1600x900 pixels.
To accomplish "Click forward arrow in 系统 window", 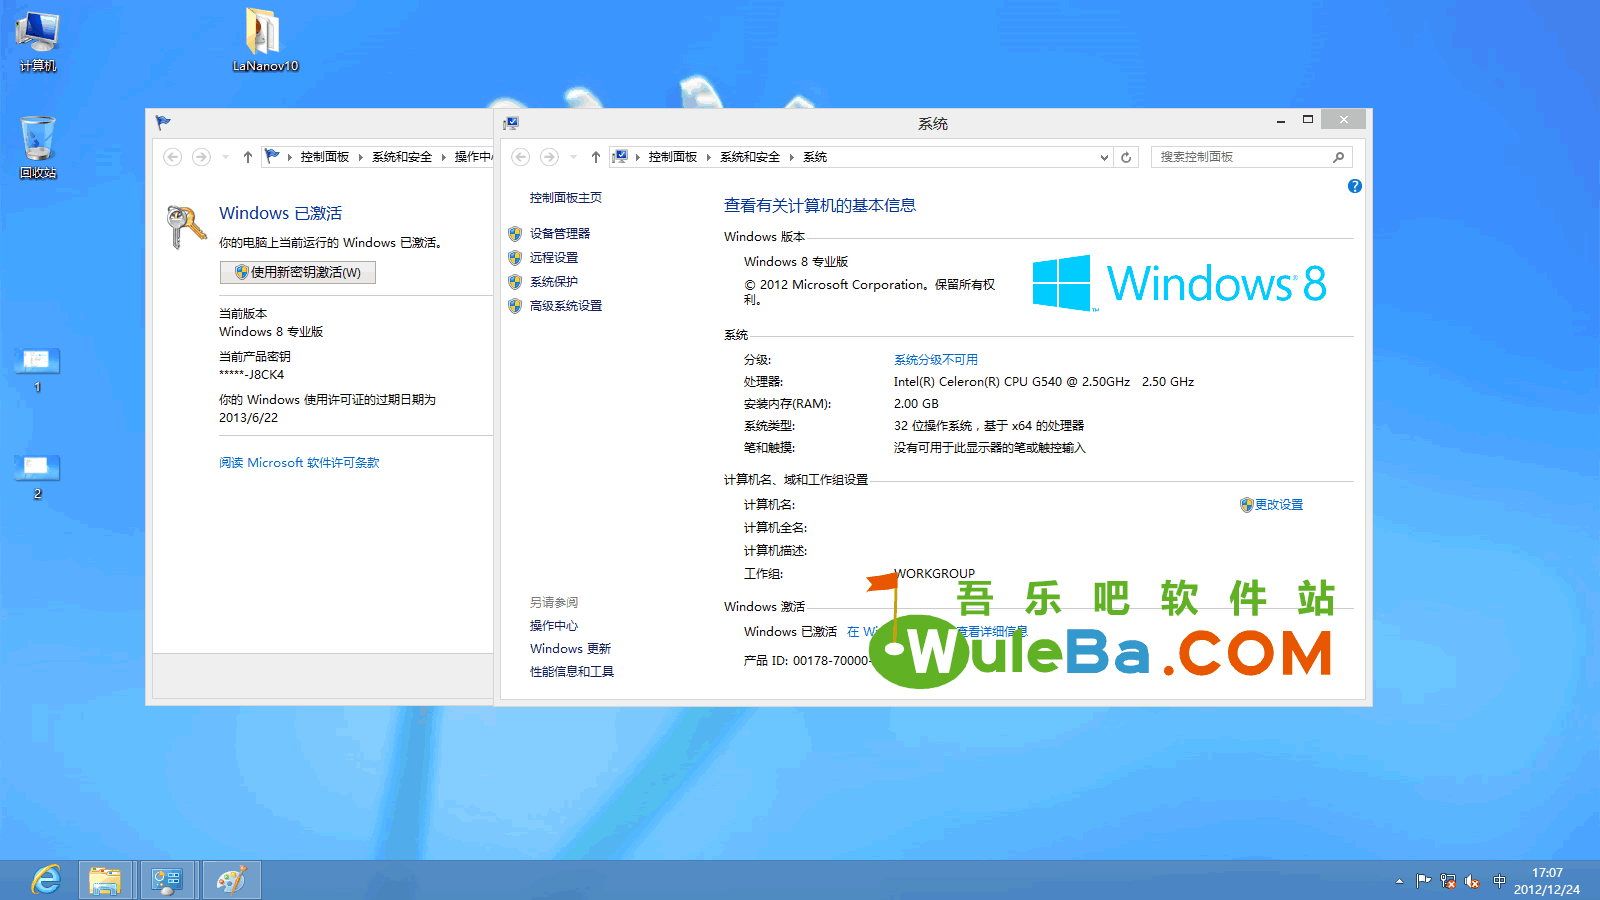I will [549, 157].
